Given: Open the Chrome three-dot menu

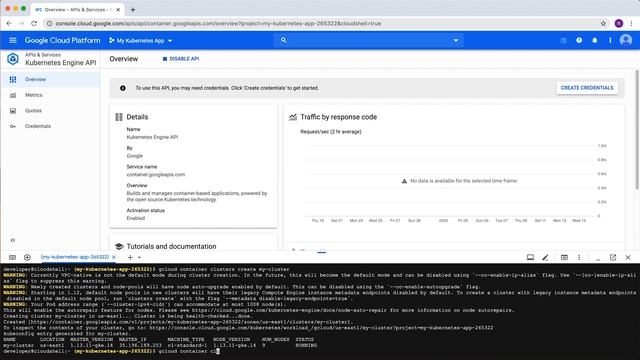Looking at the screenshot, I should (x=631, y=24).
